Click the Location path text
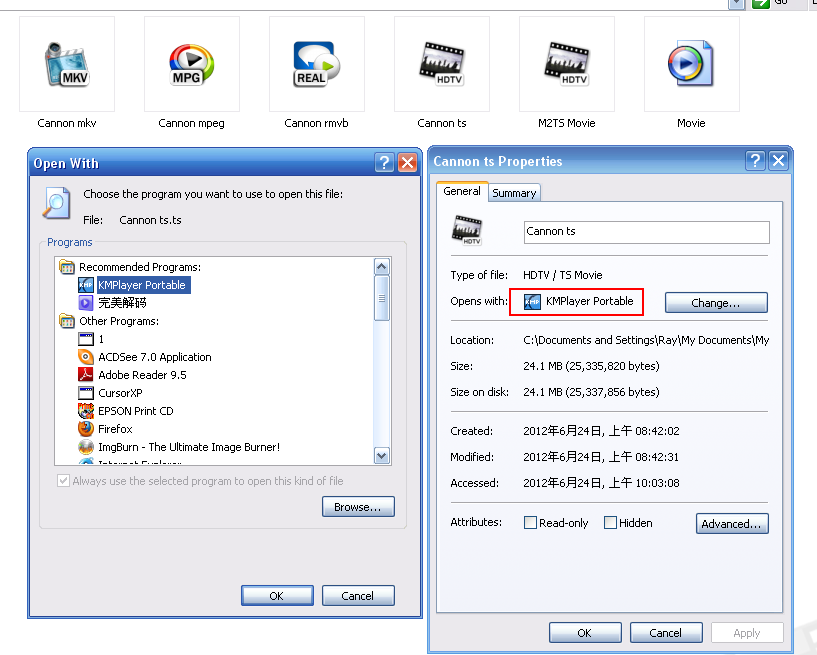 tap(646, 340)
